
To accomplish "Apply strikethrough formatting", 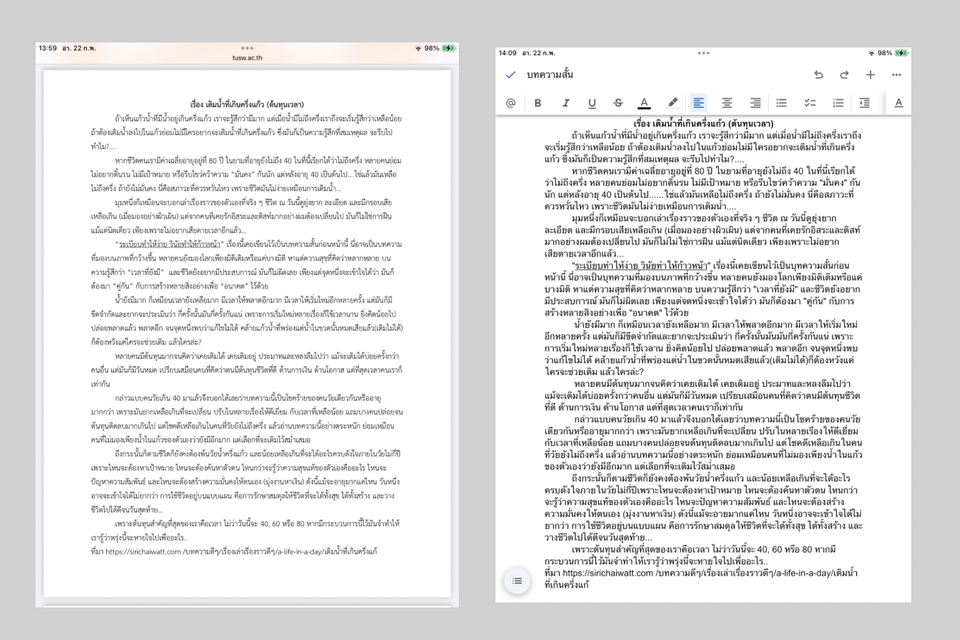I will tap(617, 103).
